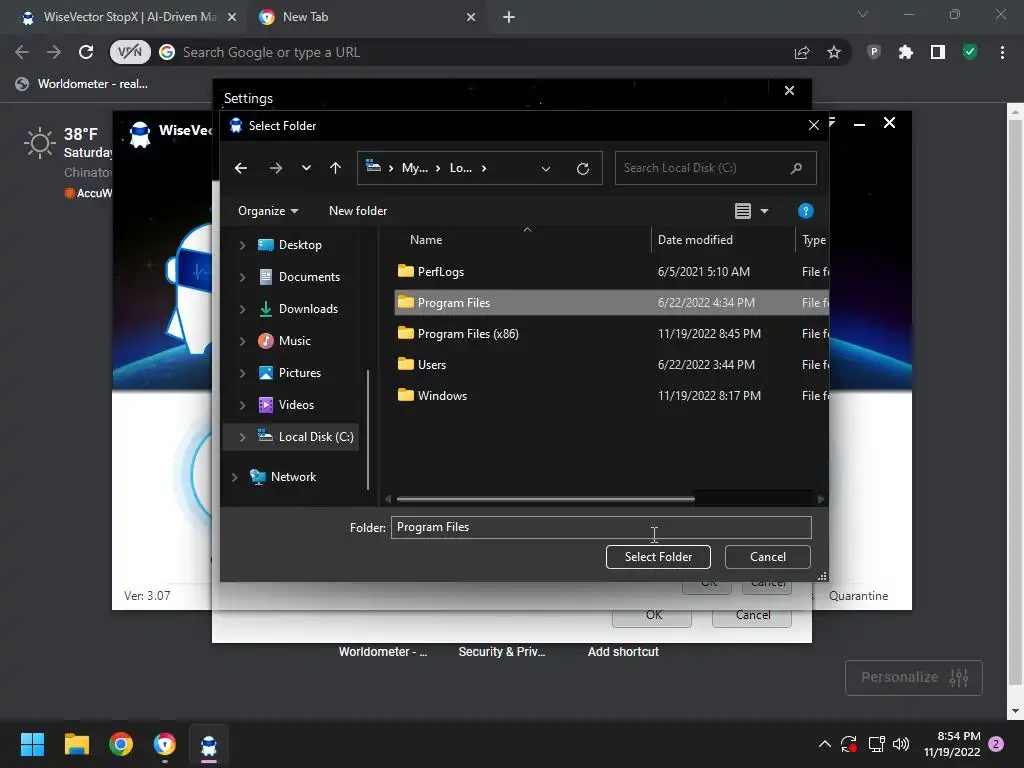Screen dimensions: 1024x768
Task: Open the Windows Start menu
Action: point(32,744)
